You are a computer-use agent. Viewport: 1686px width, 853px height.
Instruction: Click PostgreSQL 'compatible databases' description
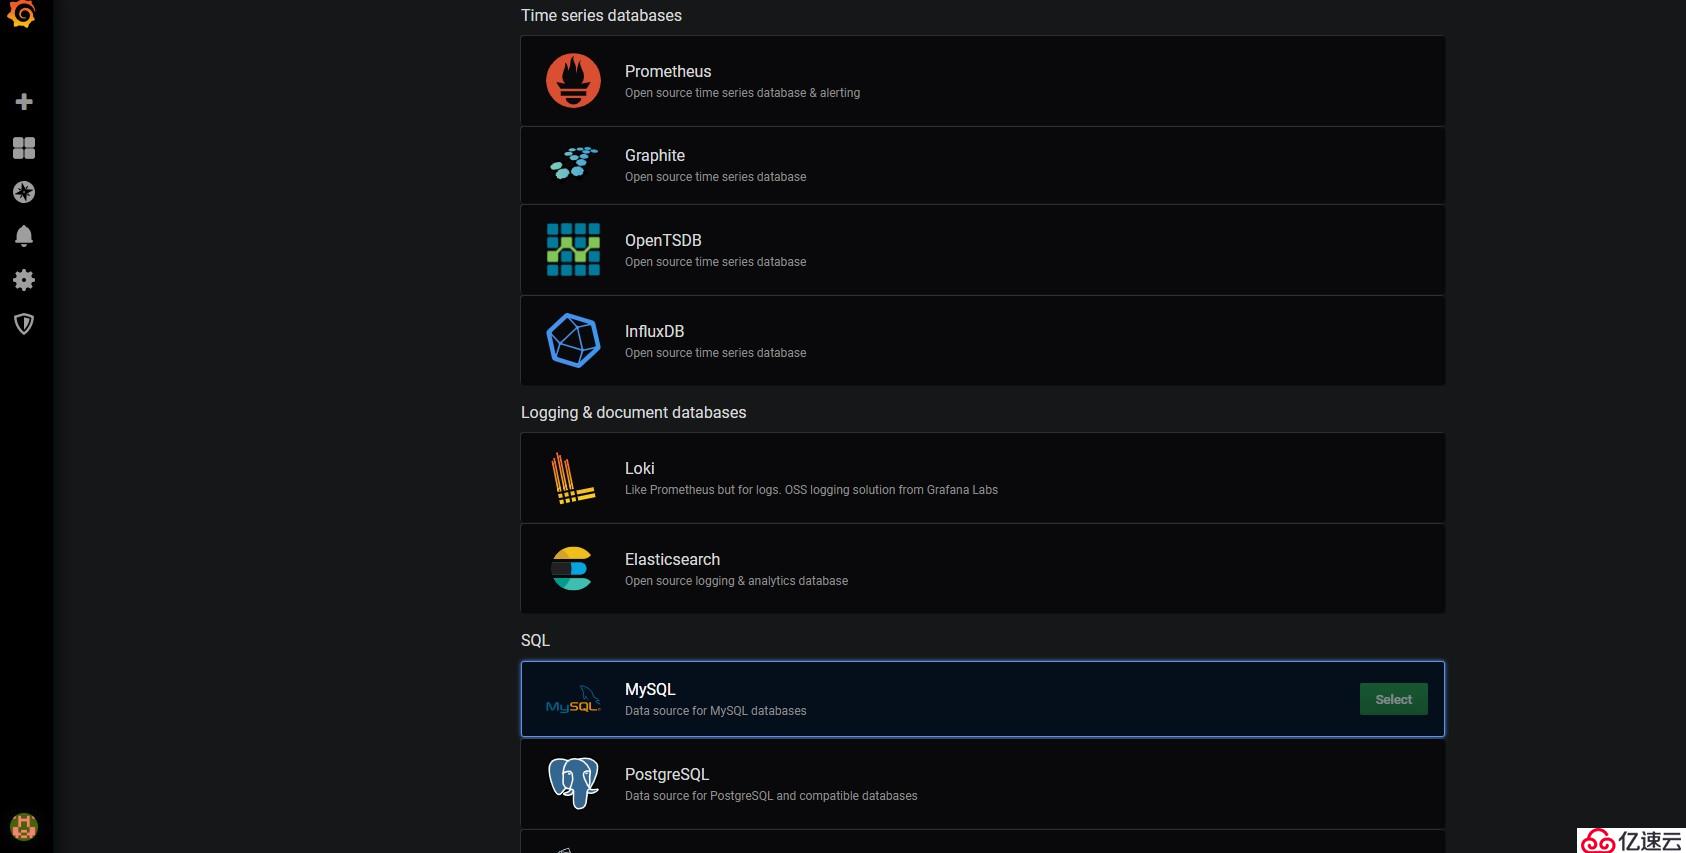[x=771, y=796]
